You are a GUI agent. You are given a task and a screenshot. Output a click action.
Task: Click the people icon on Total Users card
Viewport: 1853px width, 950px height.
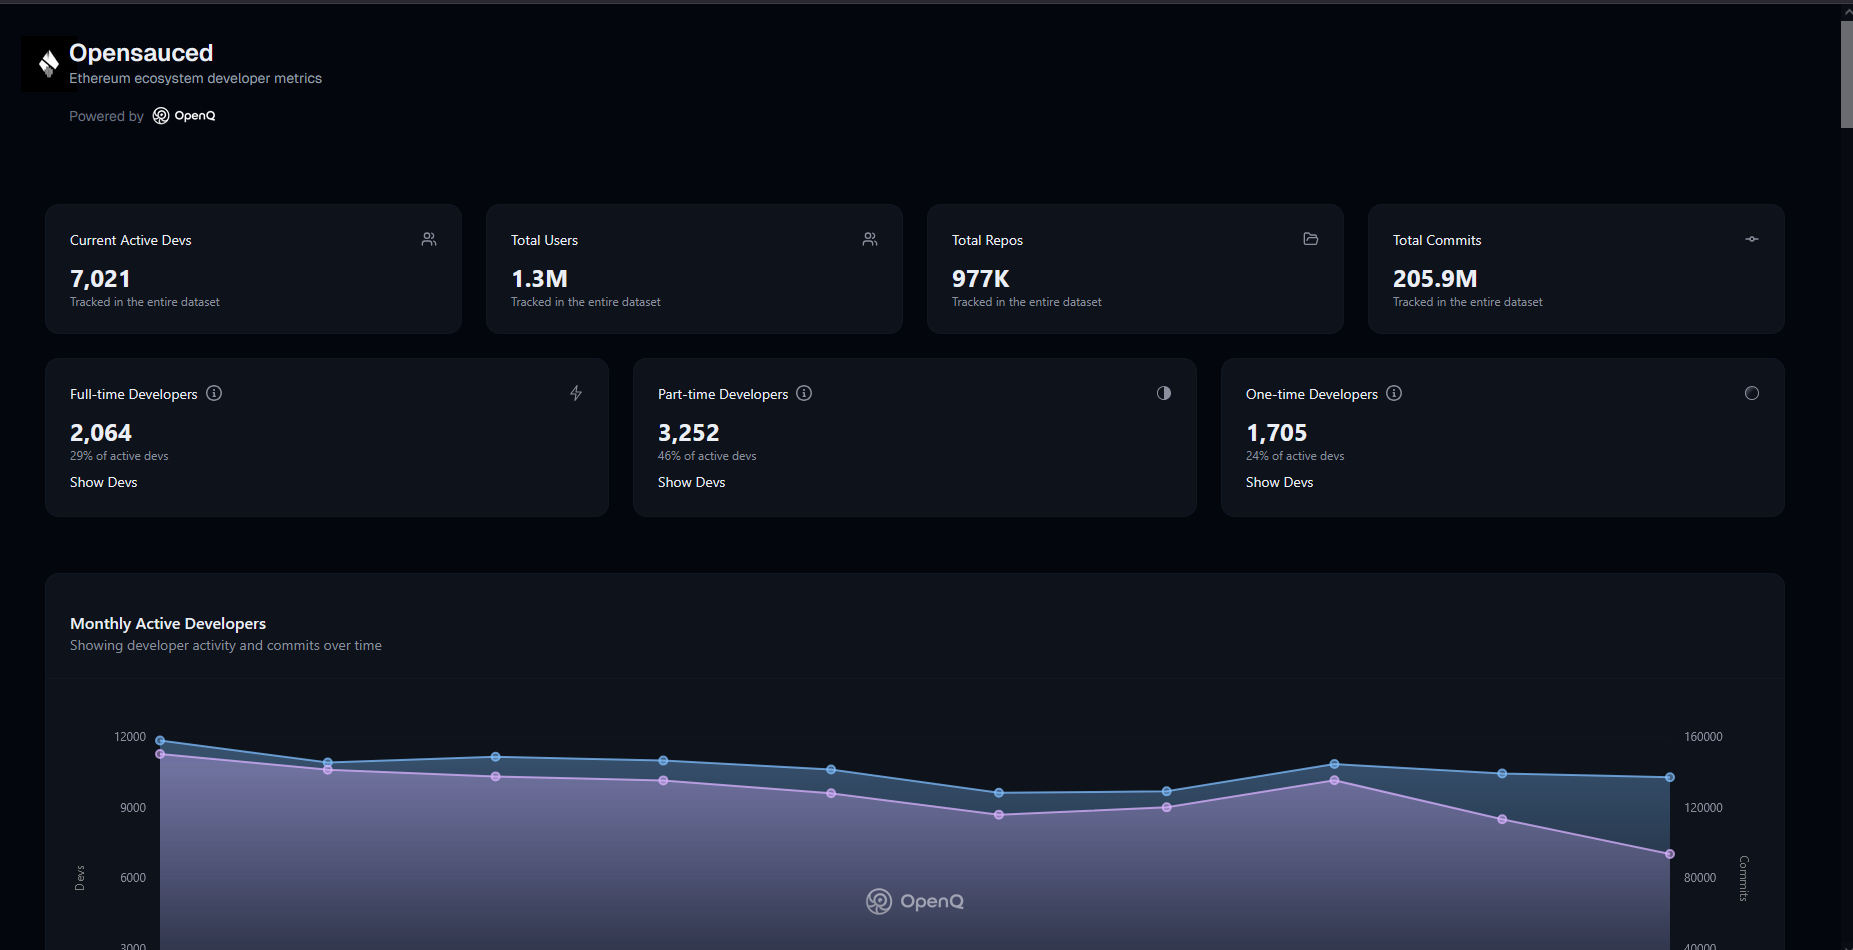click(869, 239)
